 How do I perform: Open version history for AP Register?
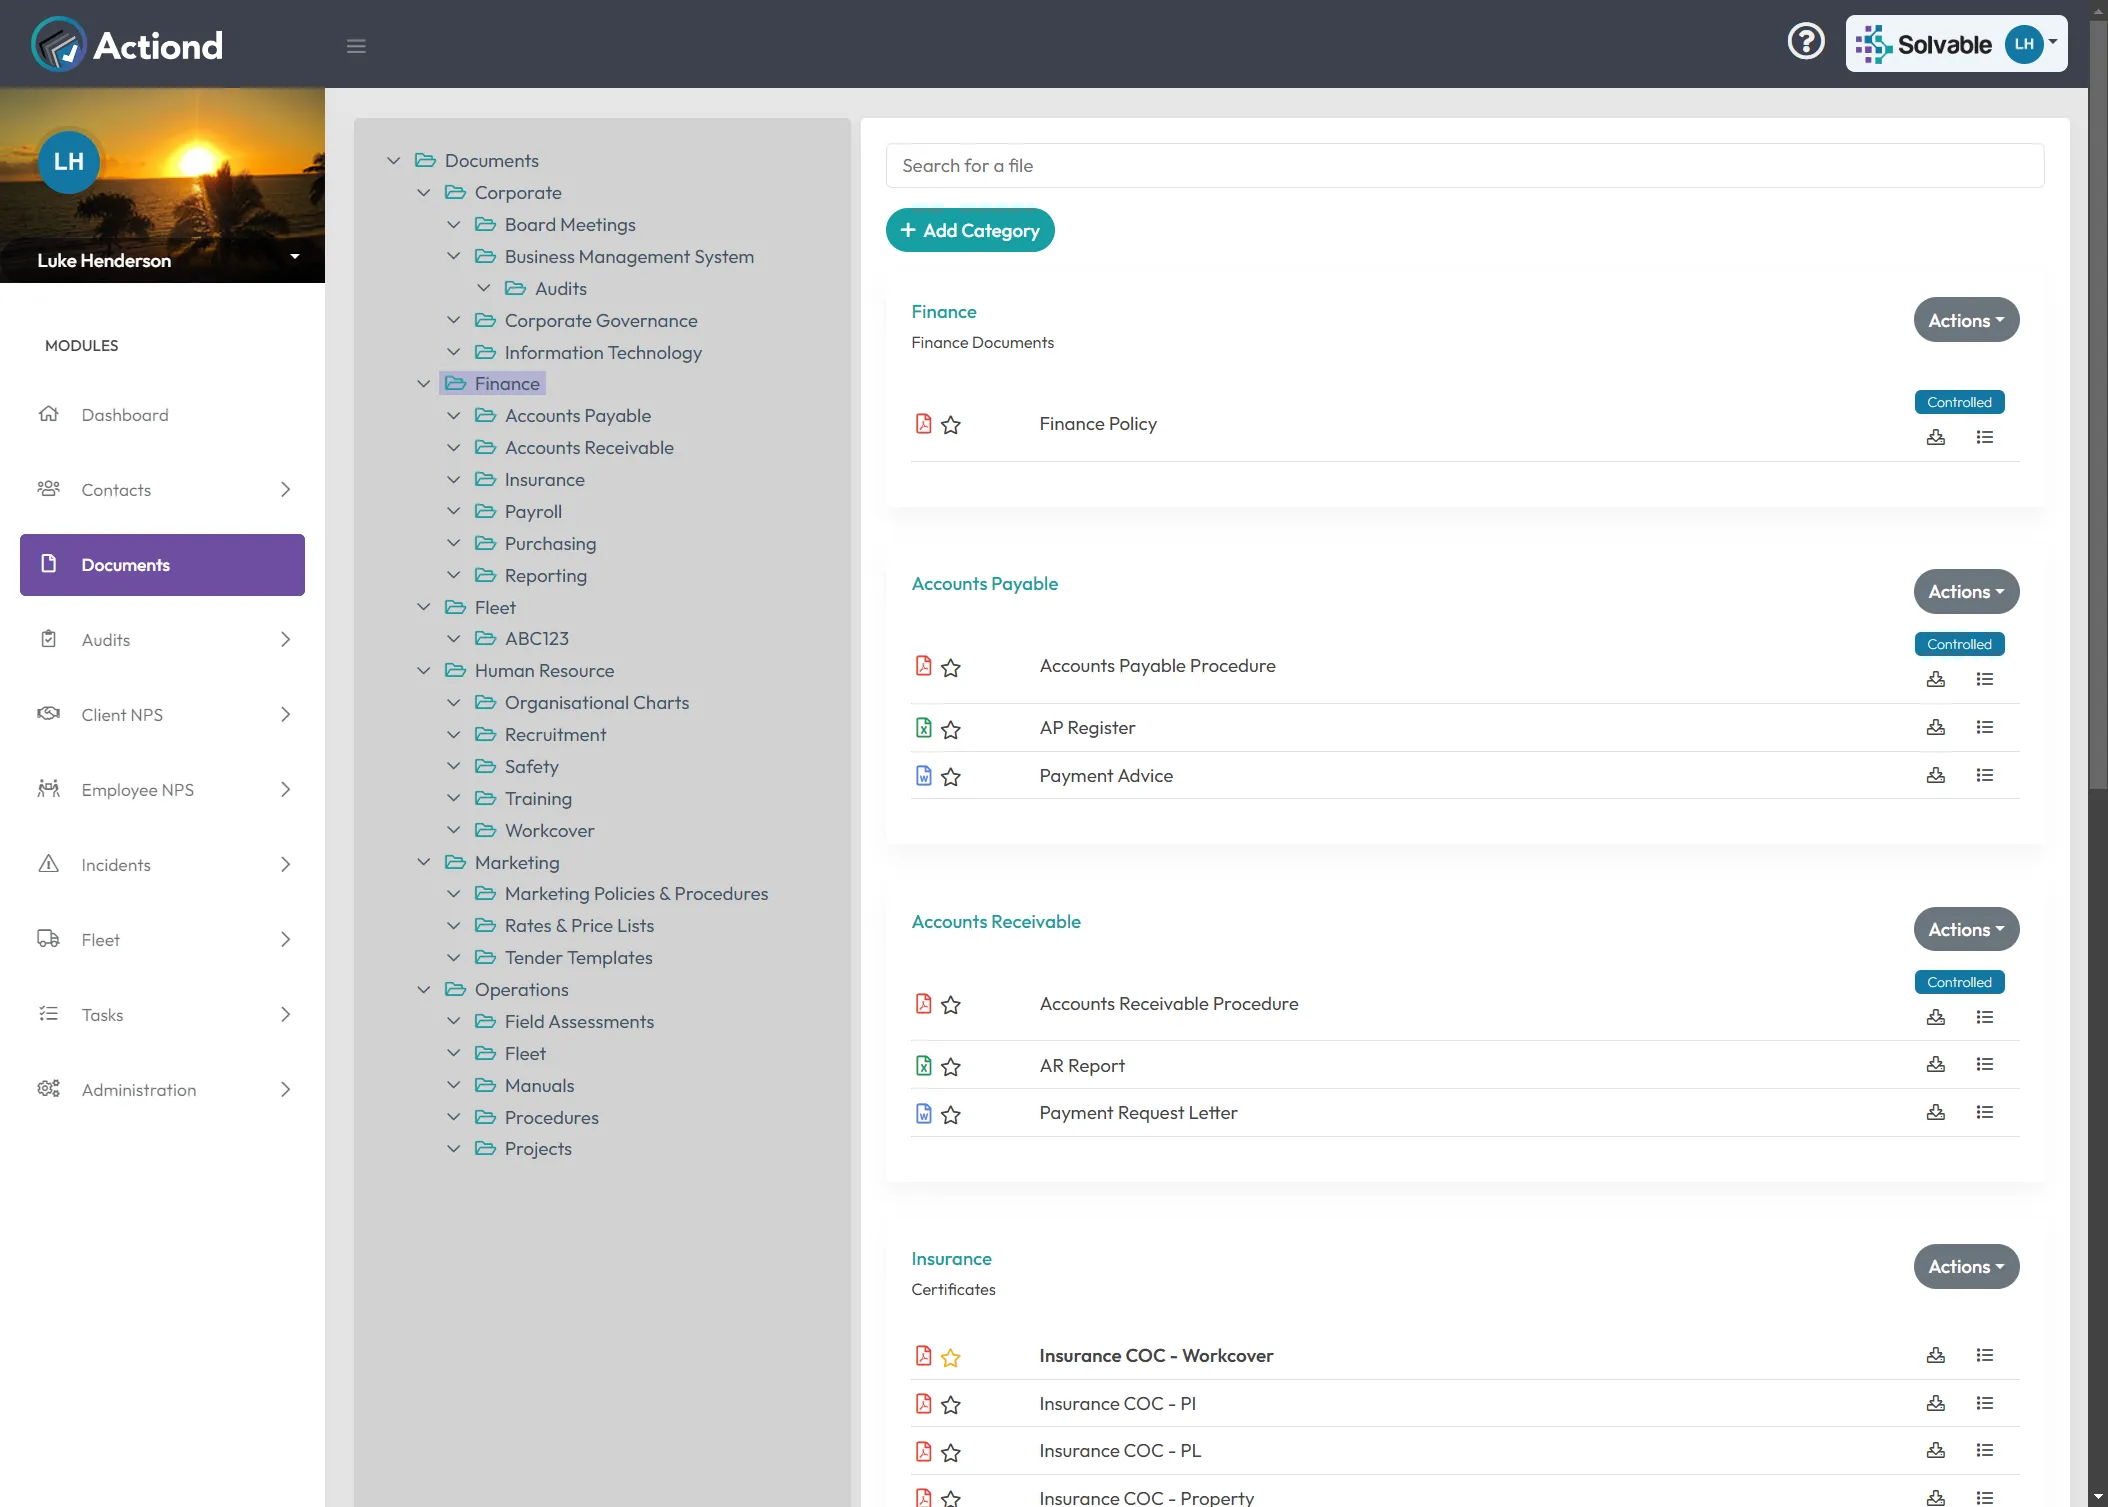coord(1986,727)
